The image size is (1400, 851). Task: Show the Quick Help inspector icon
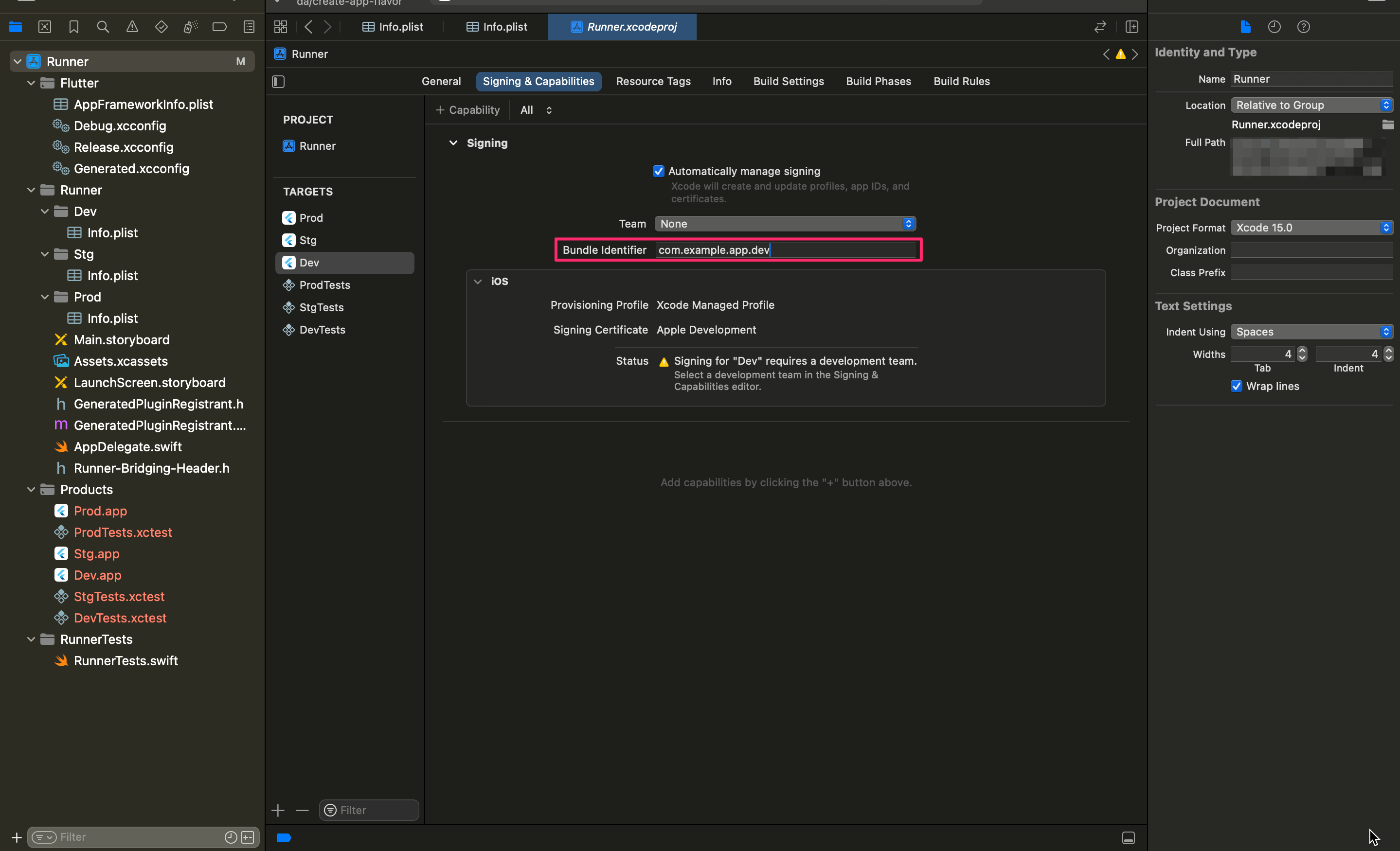coord(1303,27)
